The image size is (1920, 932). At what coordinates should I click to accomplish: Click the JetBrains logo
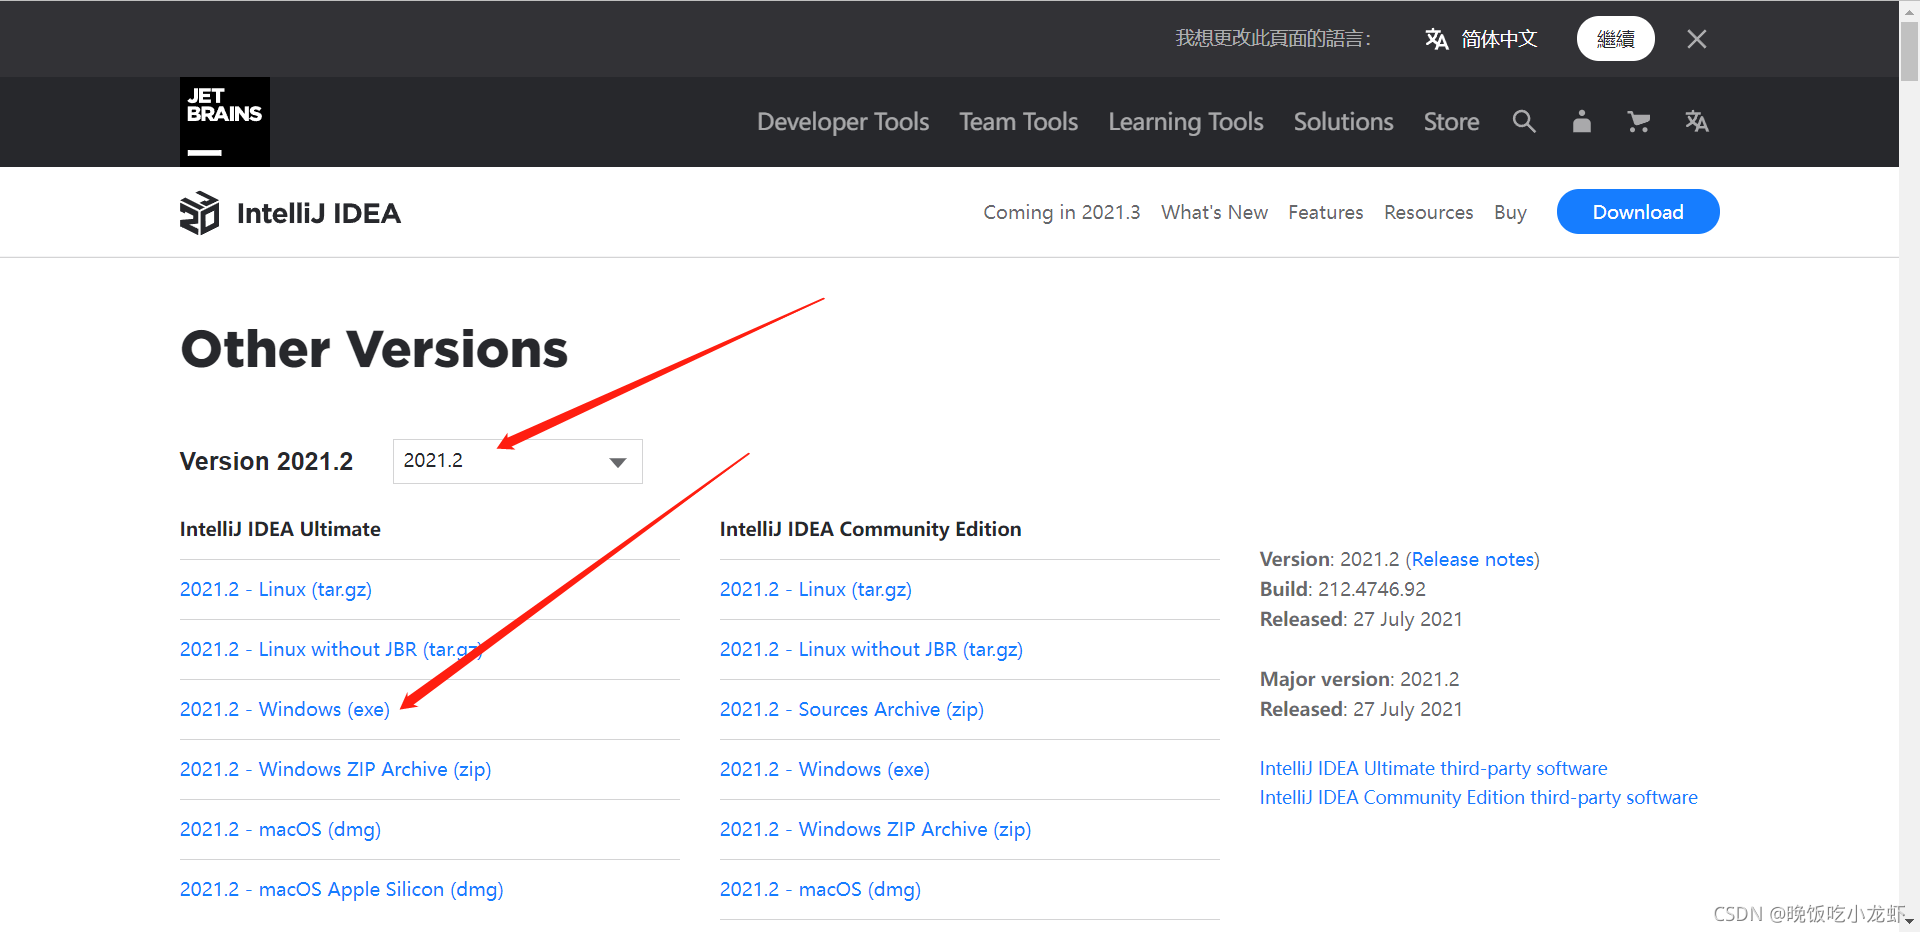[x=224, y=121]
